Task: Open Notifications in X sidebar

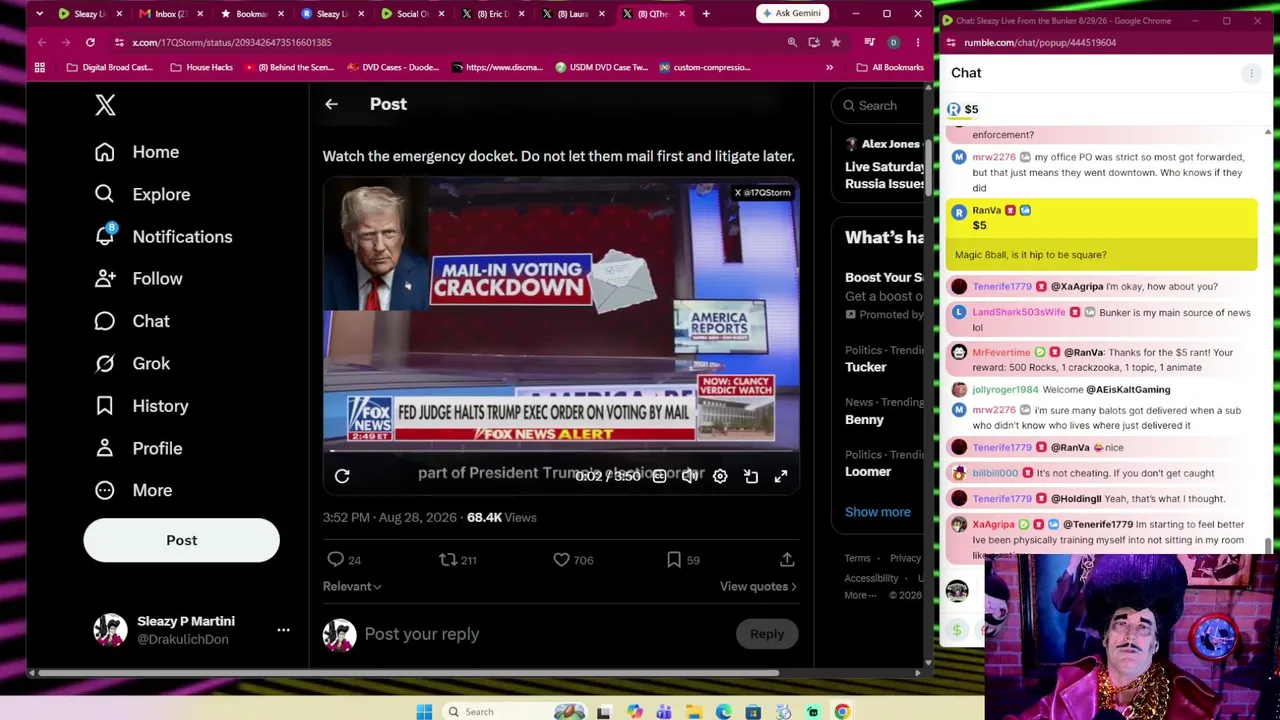Action: [163, 237]
